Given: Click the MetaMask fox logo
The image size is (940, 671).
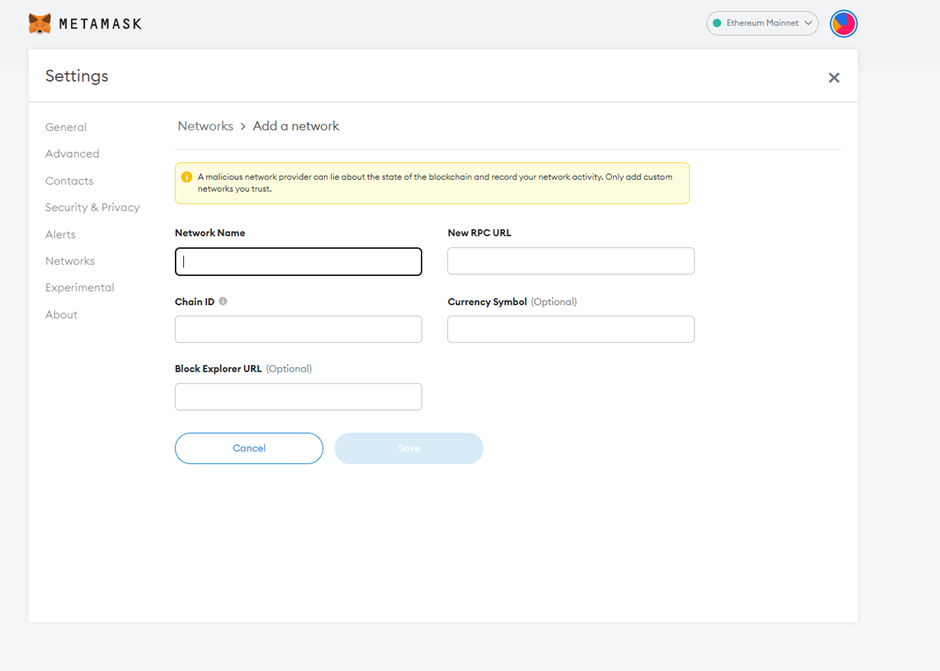Looking at the screenshot, I should (x=40, y=23).
